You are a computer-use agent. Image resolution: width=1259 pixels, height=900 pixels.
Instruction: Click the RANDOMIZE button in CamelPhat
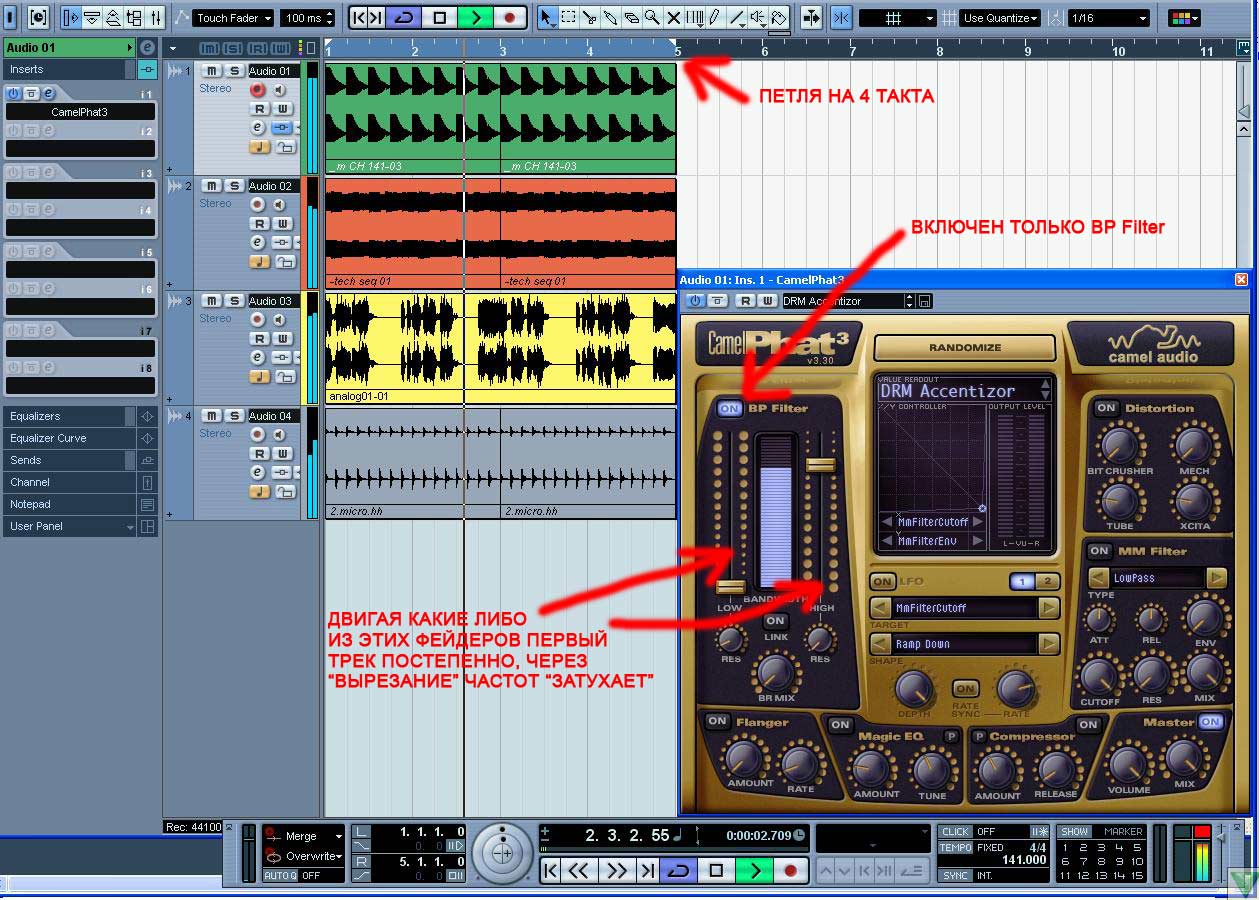(x=965, y=347)
